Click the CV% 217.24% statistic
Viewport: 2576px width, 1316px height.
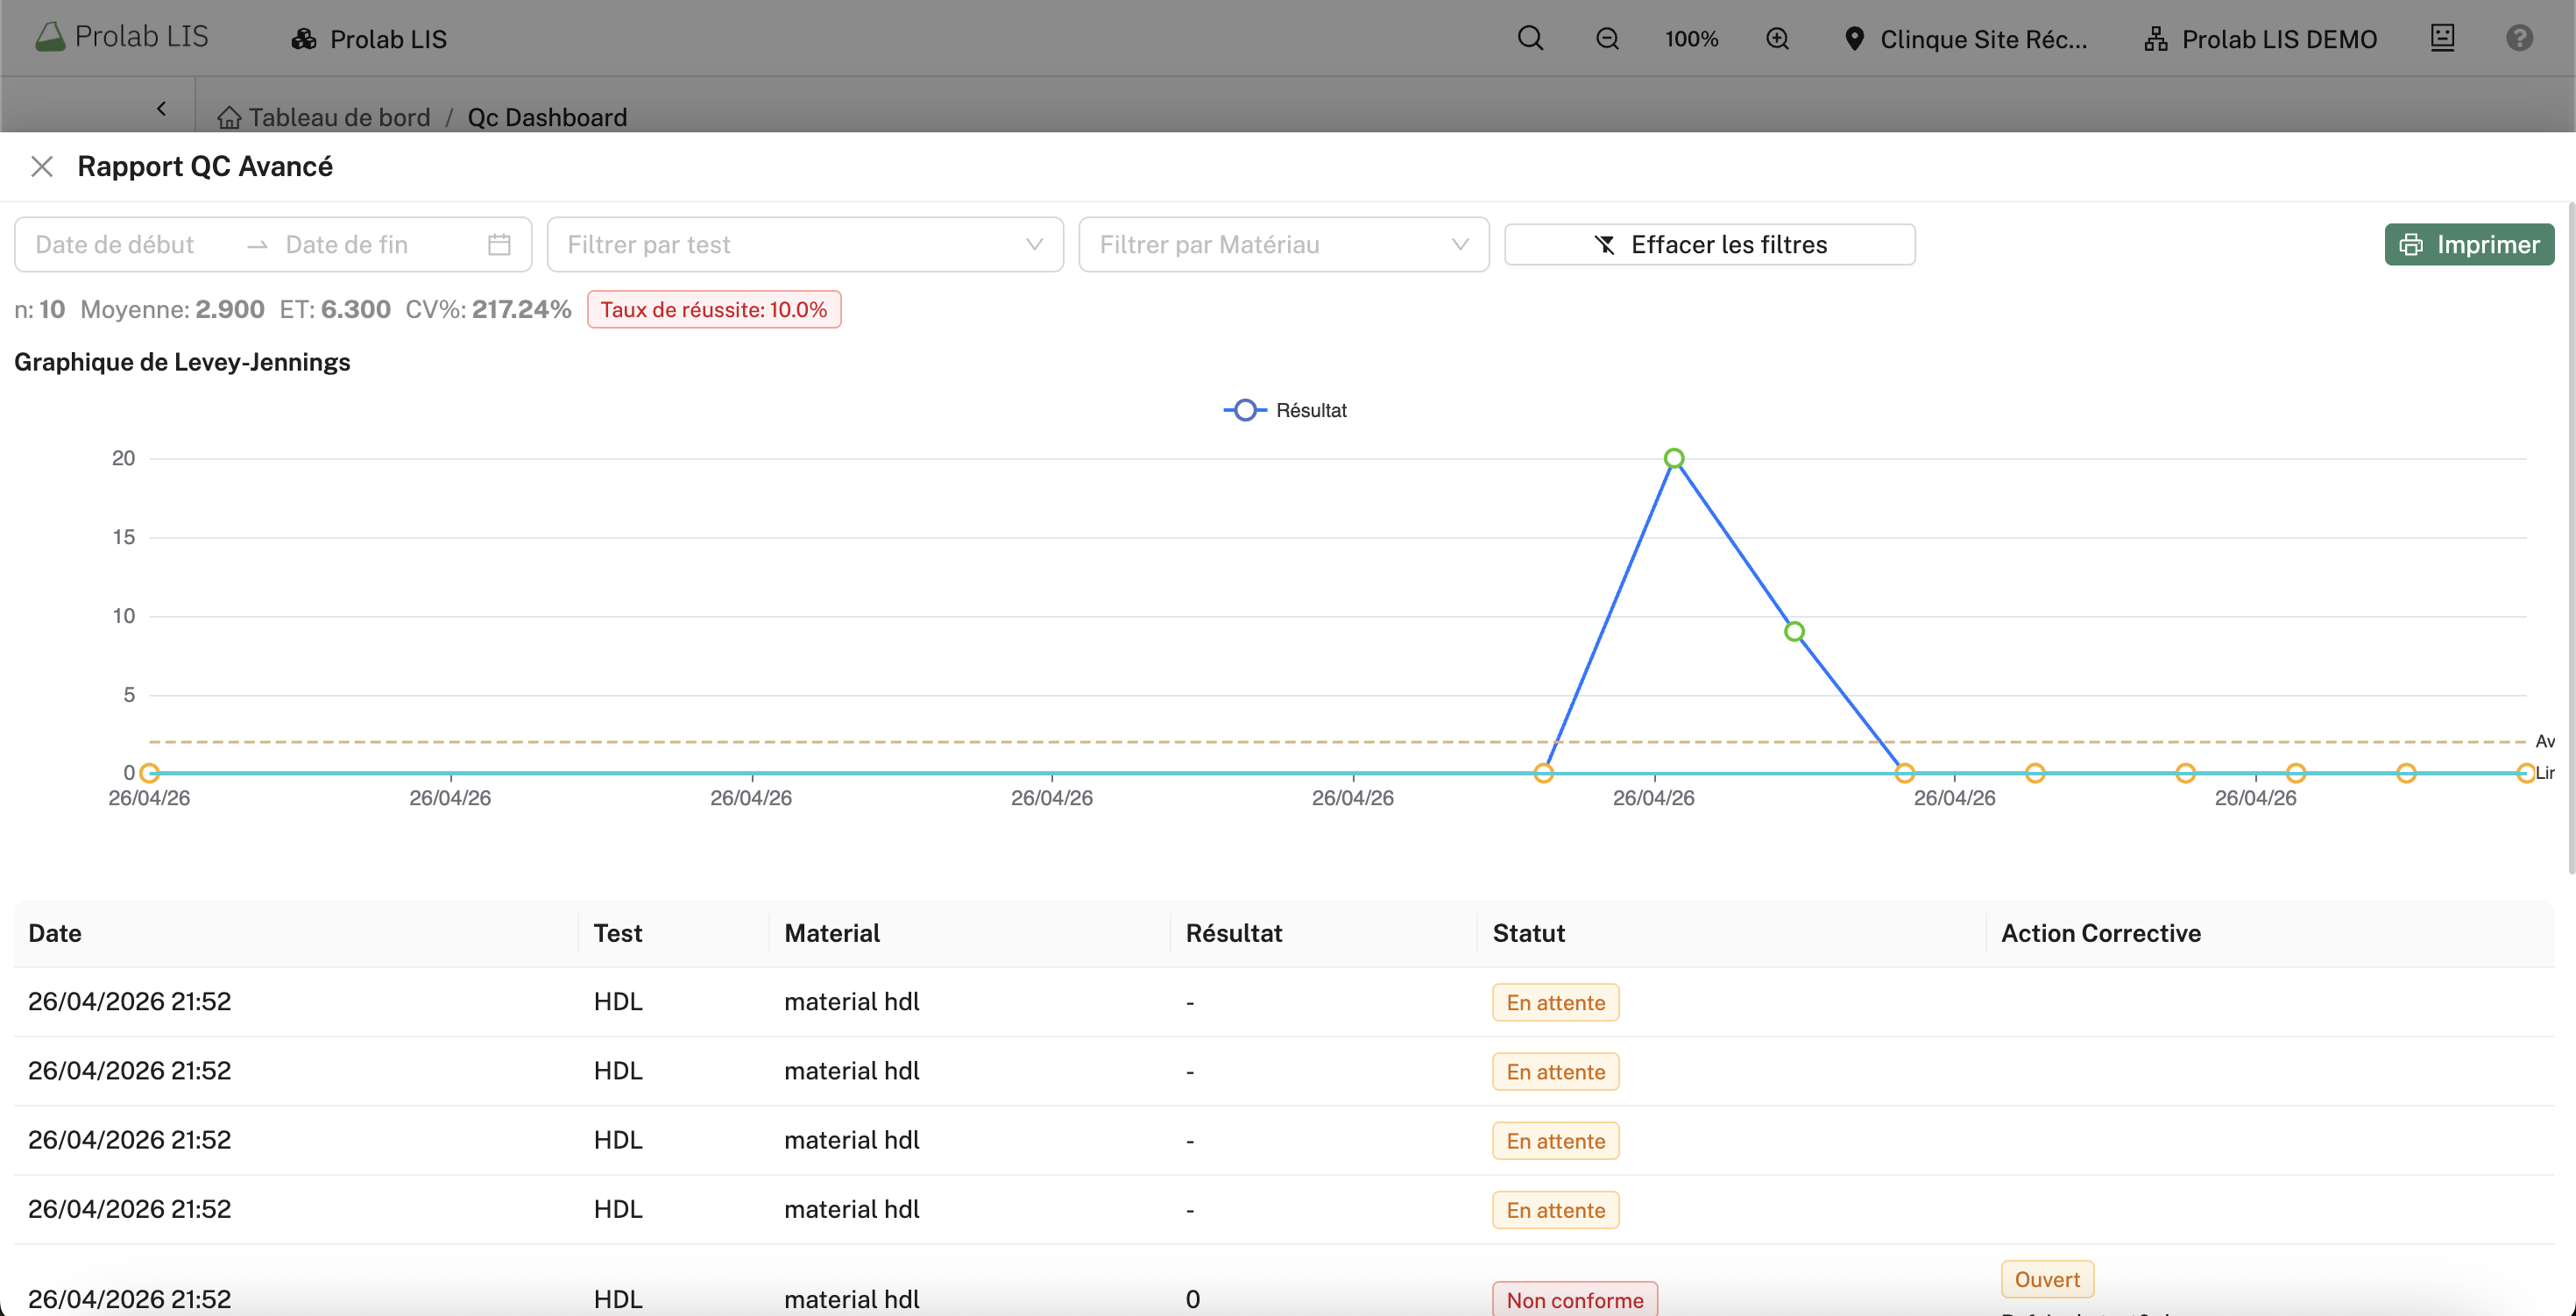click(x=488, y=310)
